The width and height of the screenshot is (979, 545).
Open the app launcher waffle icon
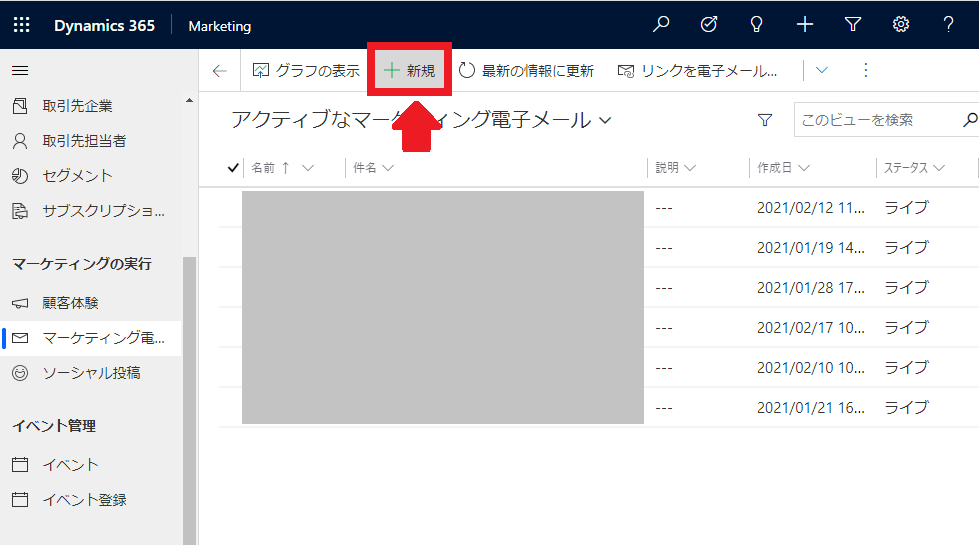point(21,25)
